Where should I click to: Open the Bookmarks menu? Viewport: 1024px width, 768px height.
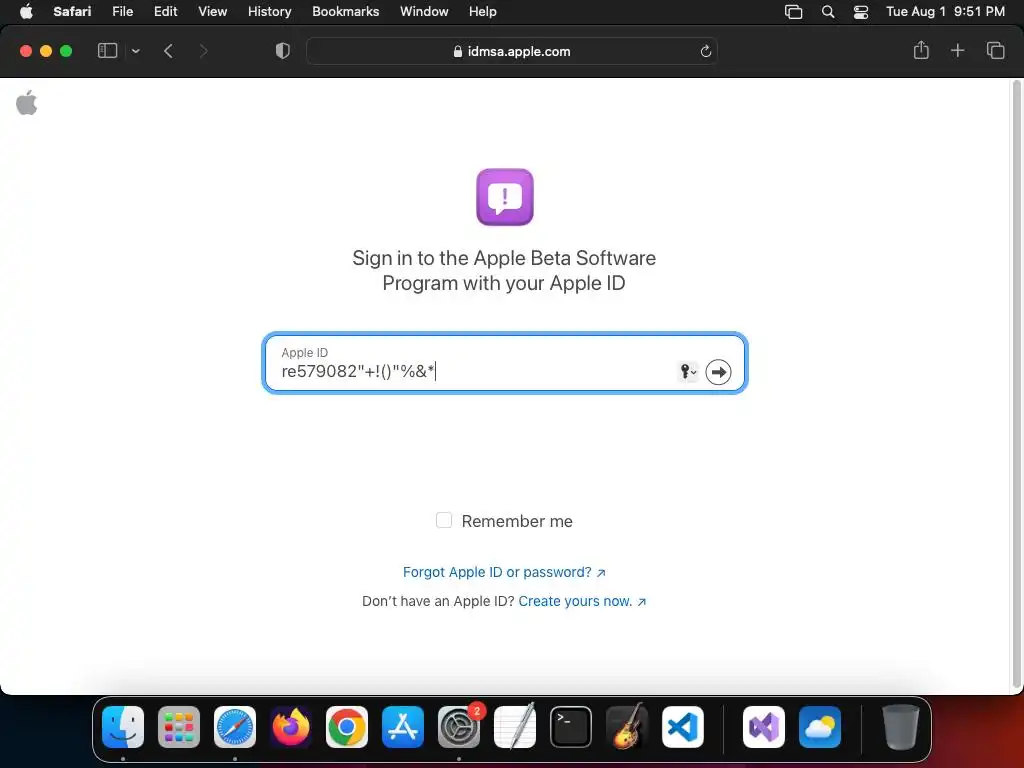click(x=345, y=12)
